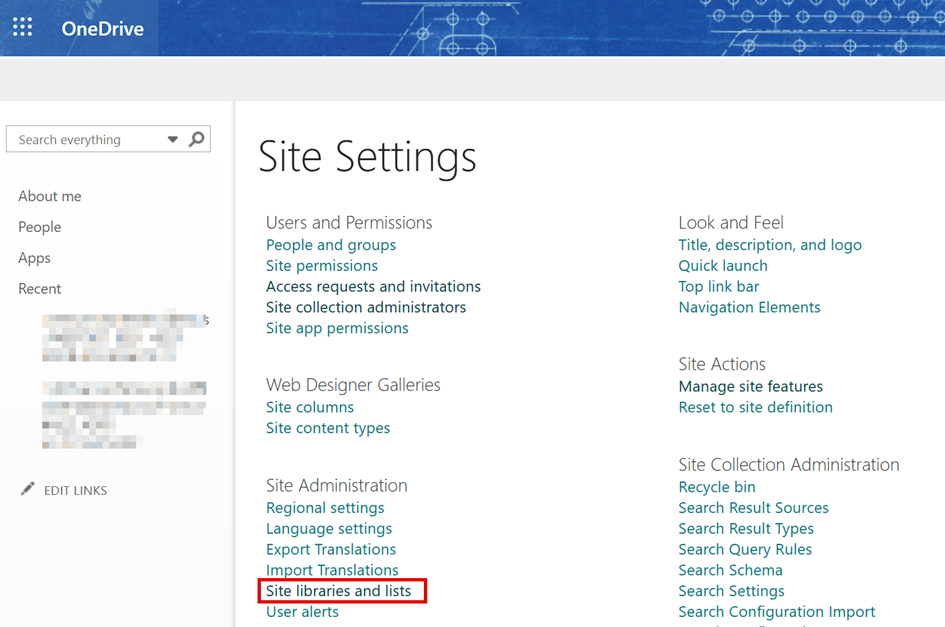Open the search scope dropdown arrow
This screenshot has width=945, height=627.
pyautogui.click(x=172, y=139)
